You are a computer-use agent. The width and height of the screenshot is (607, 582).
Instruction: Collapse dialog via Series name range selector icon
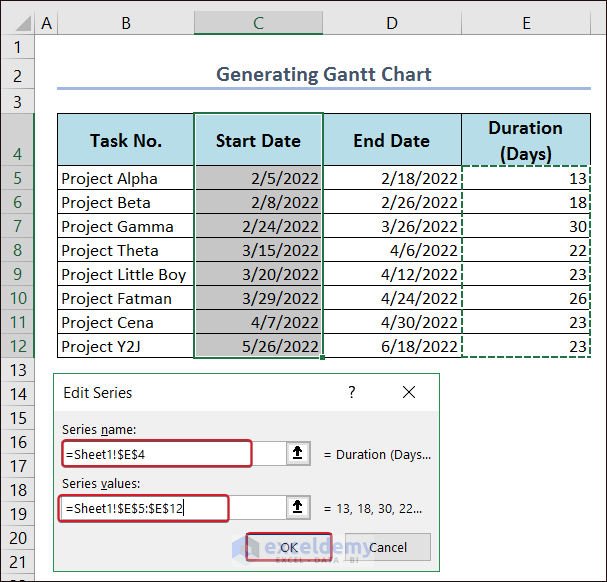coord(298,453)
